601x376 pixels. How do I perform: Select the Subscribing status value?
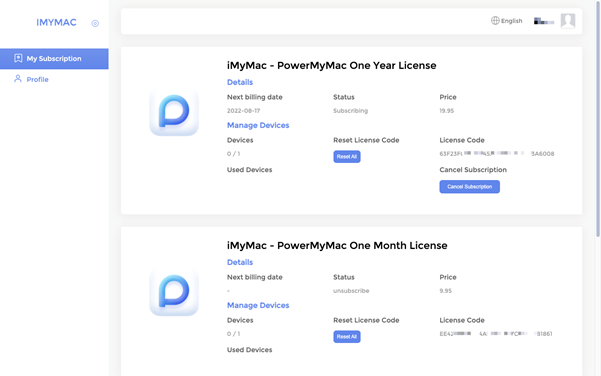point(350,111)
